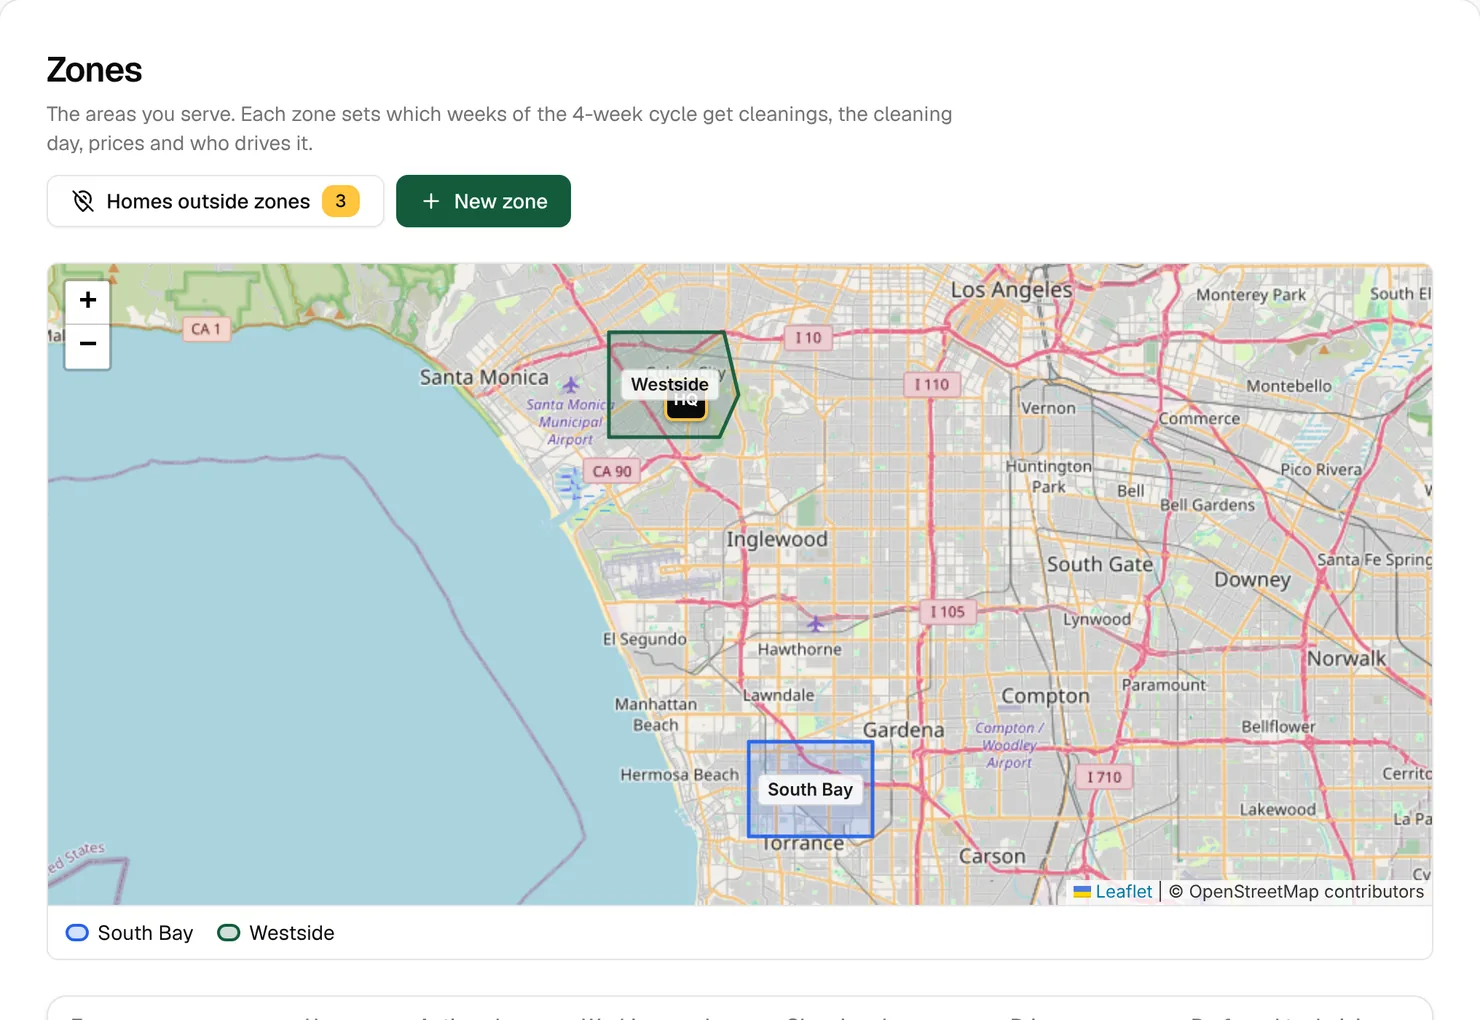Click the I 710 highway shield
Image resolution: width=1480 pixels, height=1020 pixels.
pos(1104,777)
